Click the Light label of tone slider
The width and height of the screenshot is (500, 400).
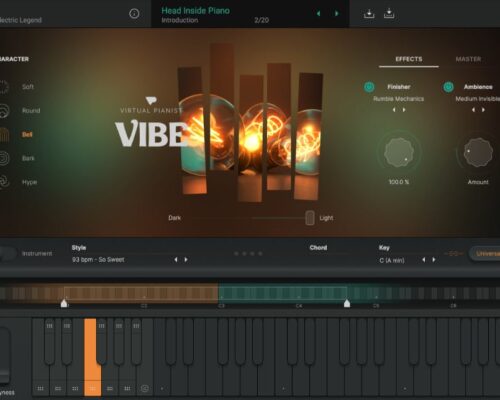[x=326, y=218]
